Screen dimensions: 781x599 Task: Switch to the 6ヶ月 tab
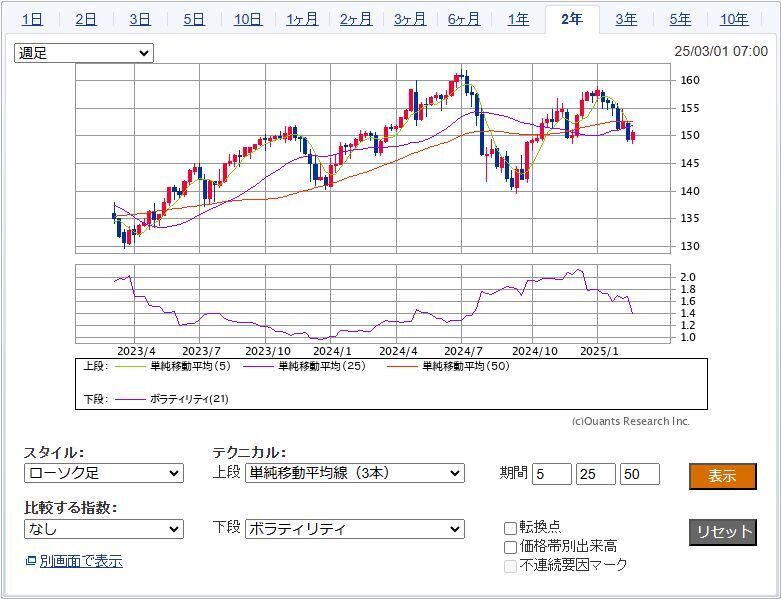tap(464, 19)
